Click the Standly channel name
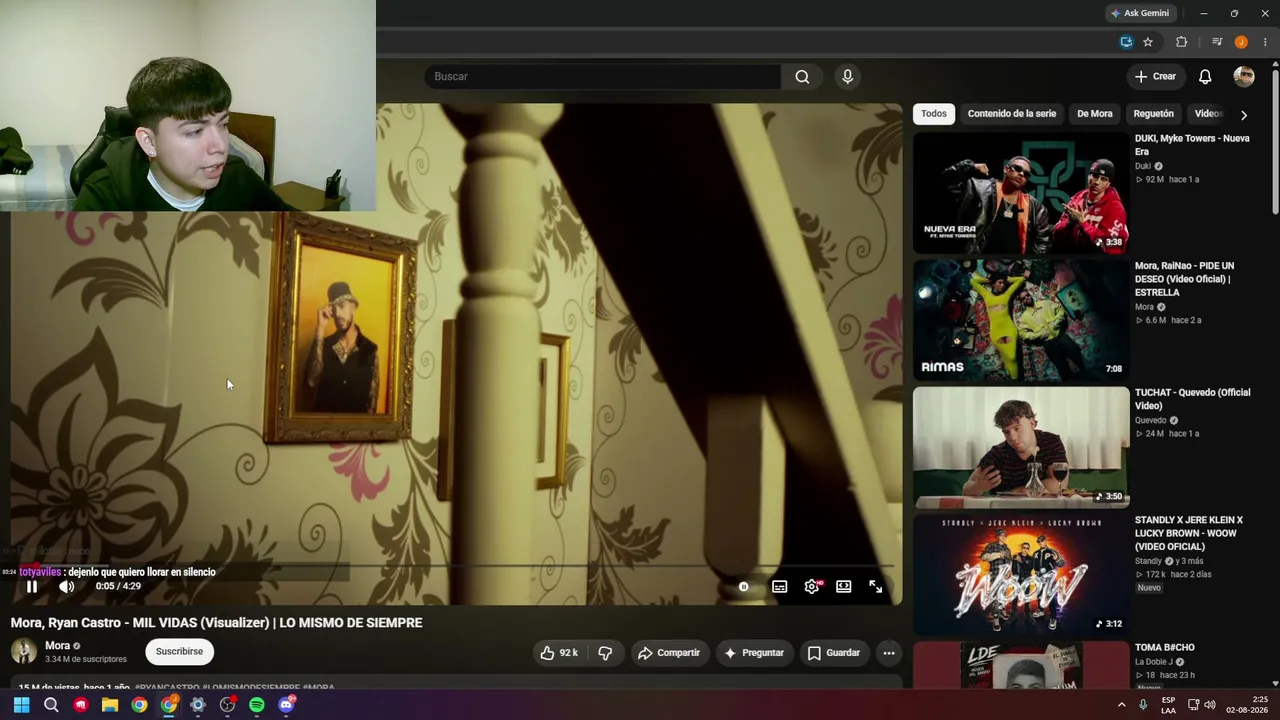 (1149, 561)
